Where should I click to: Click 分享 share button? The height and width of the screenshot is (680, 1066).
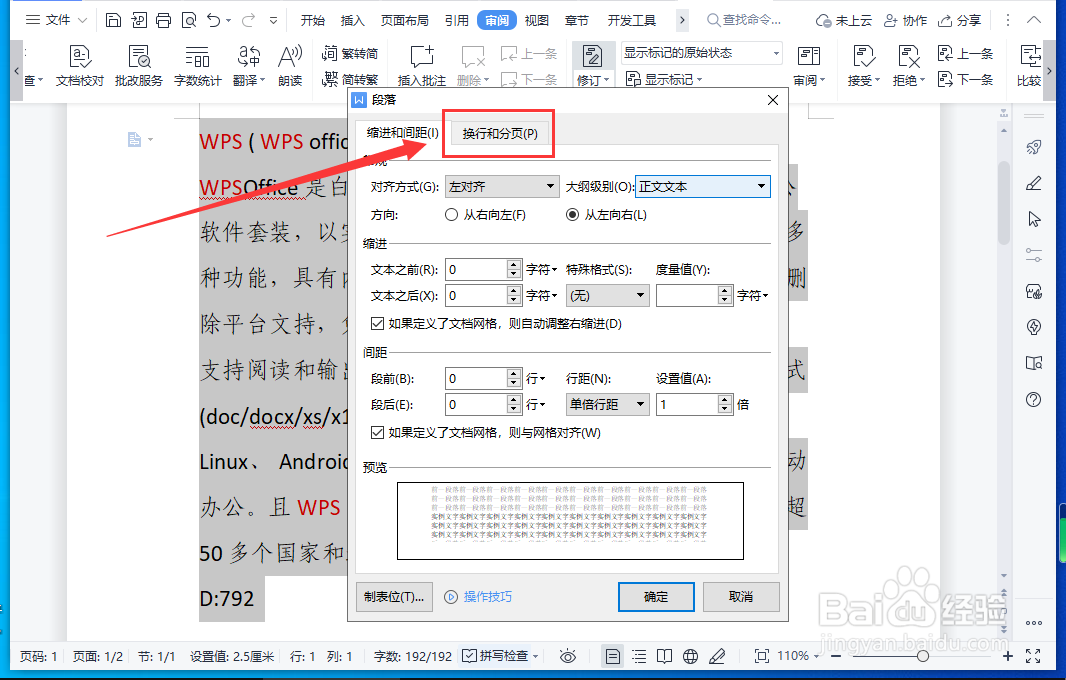[x=959, y=20]
